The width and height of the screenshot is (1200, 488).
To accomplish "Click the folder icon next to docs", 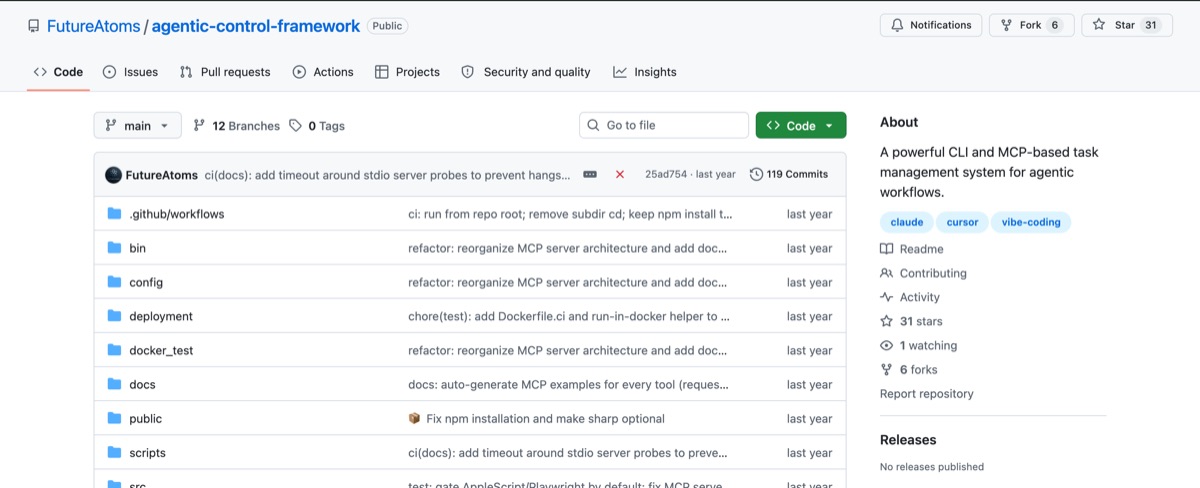I will pos(114,384).
